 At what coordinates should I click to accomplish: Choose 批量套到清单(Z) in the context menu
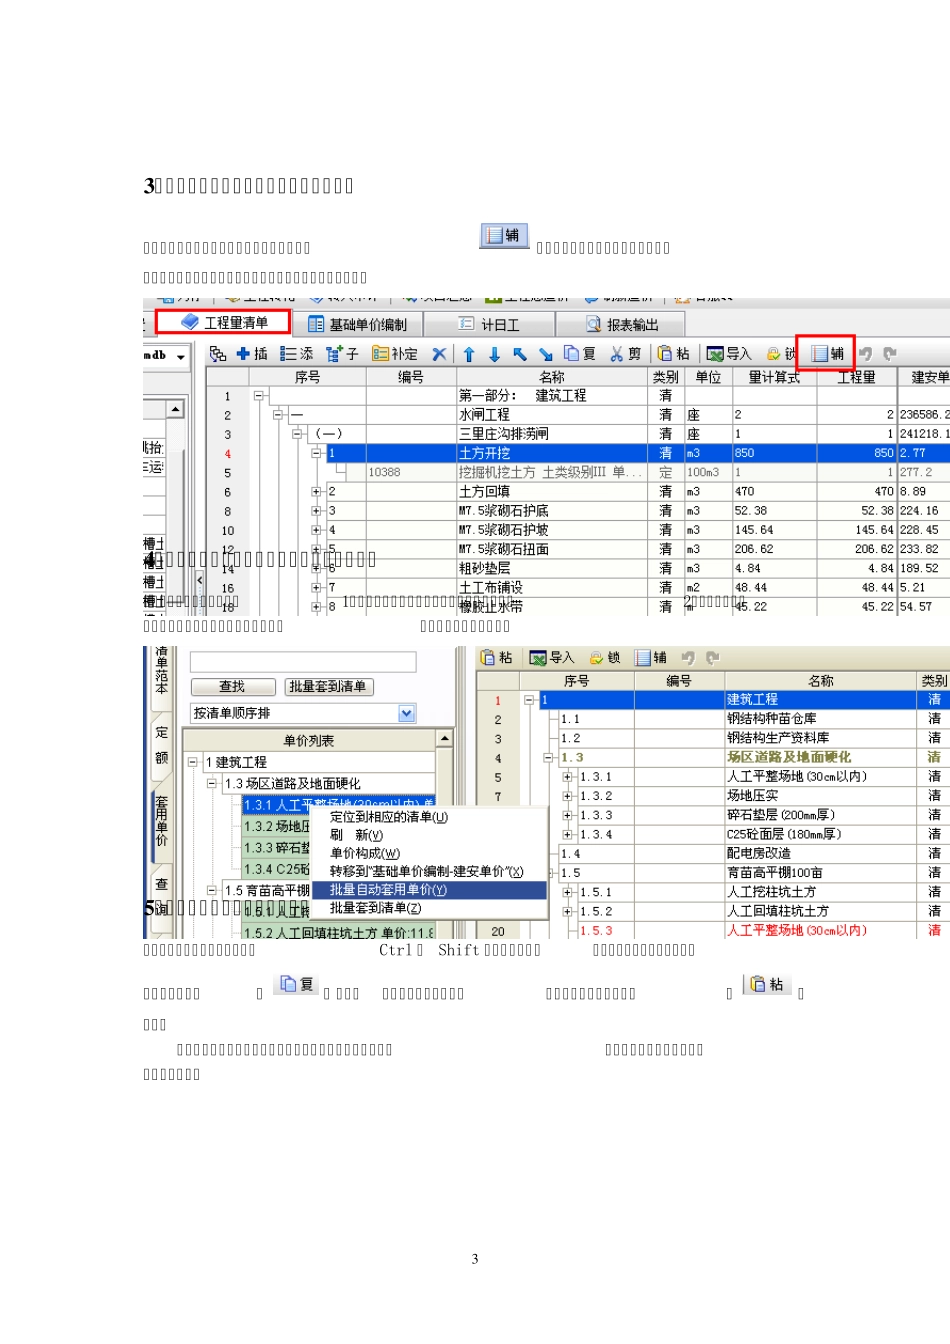point(429,908)
